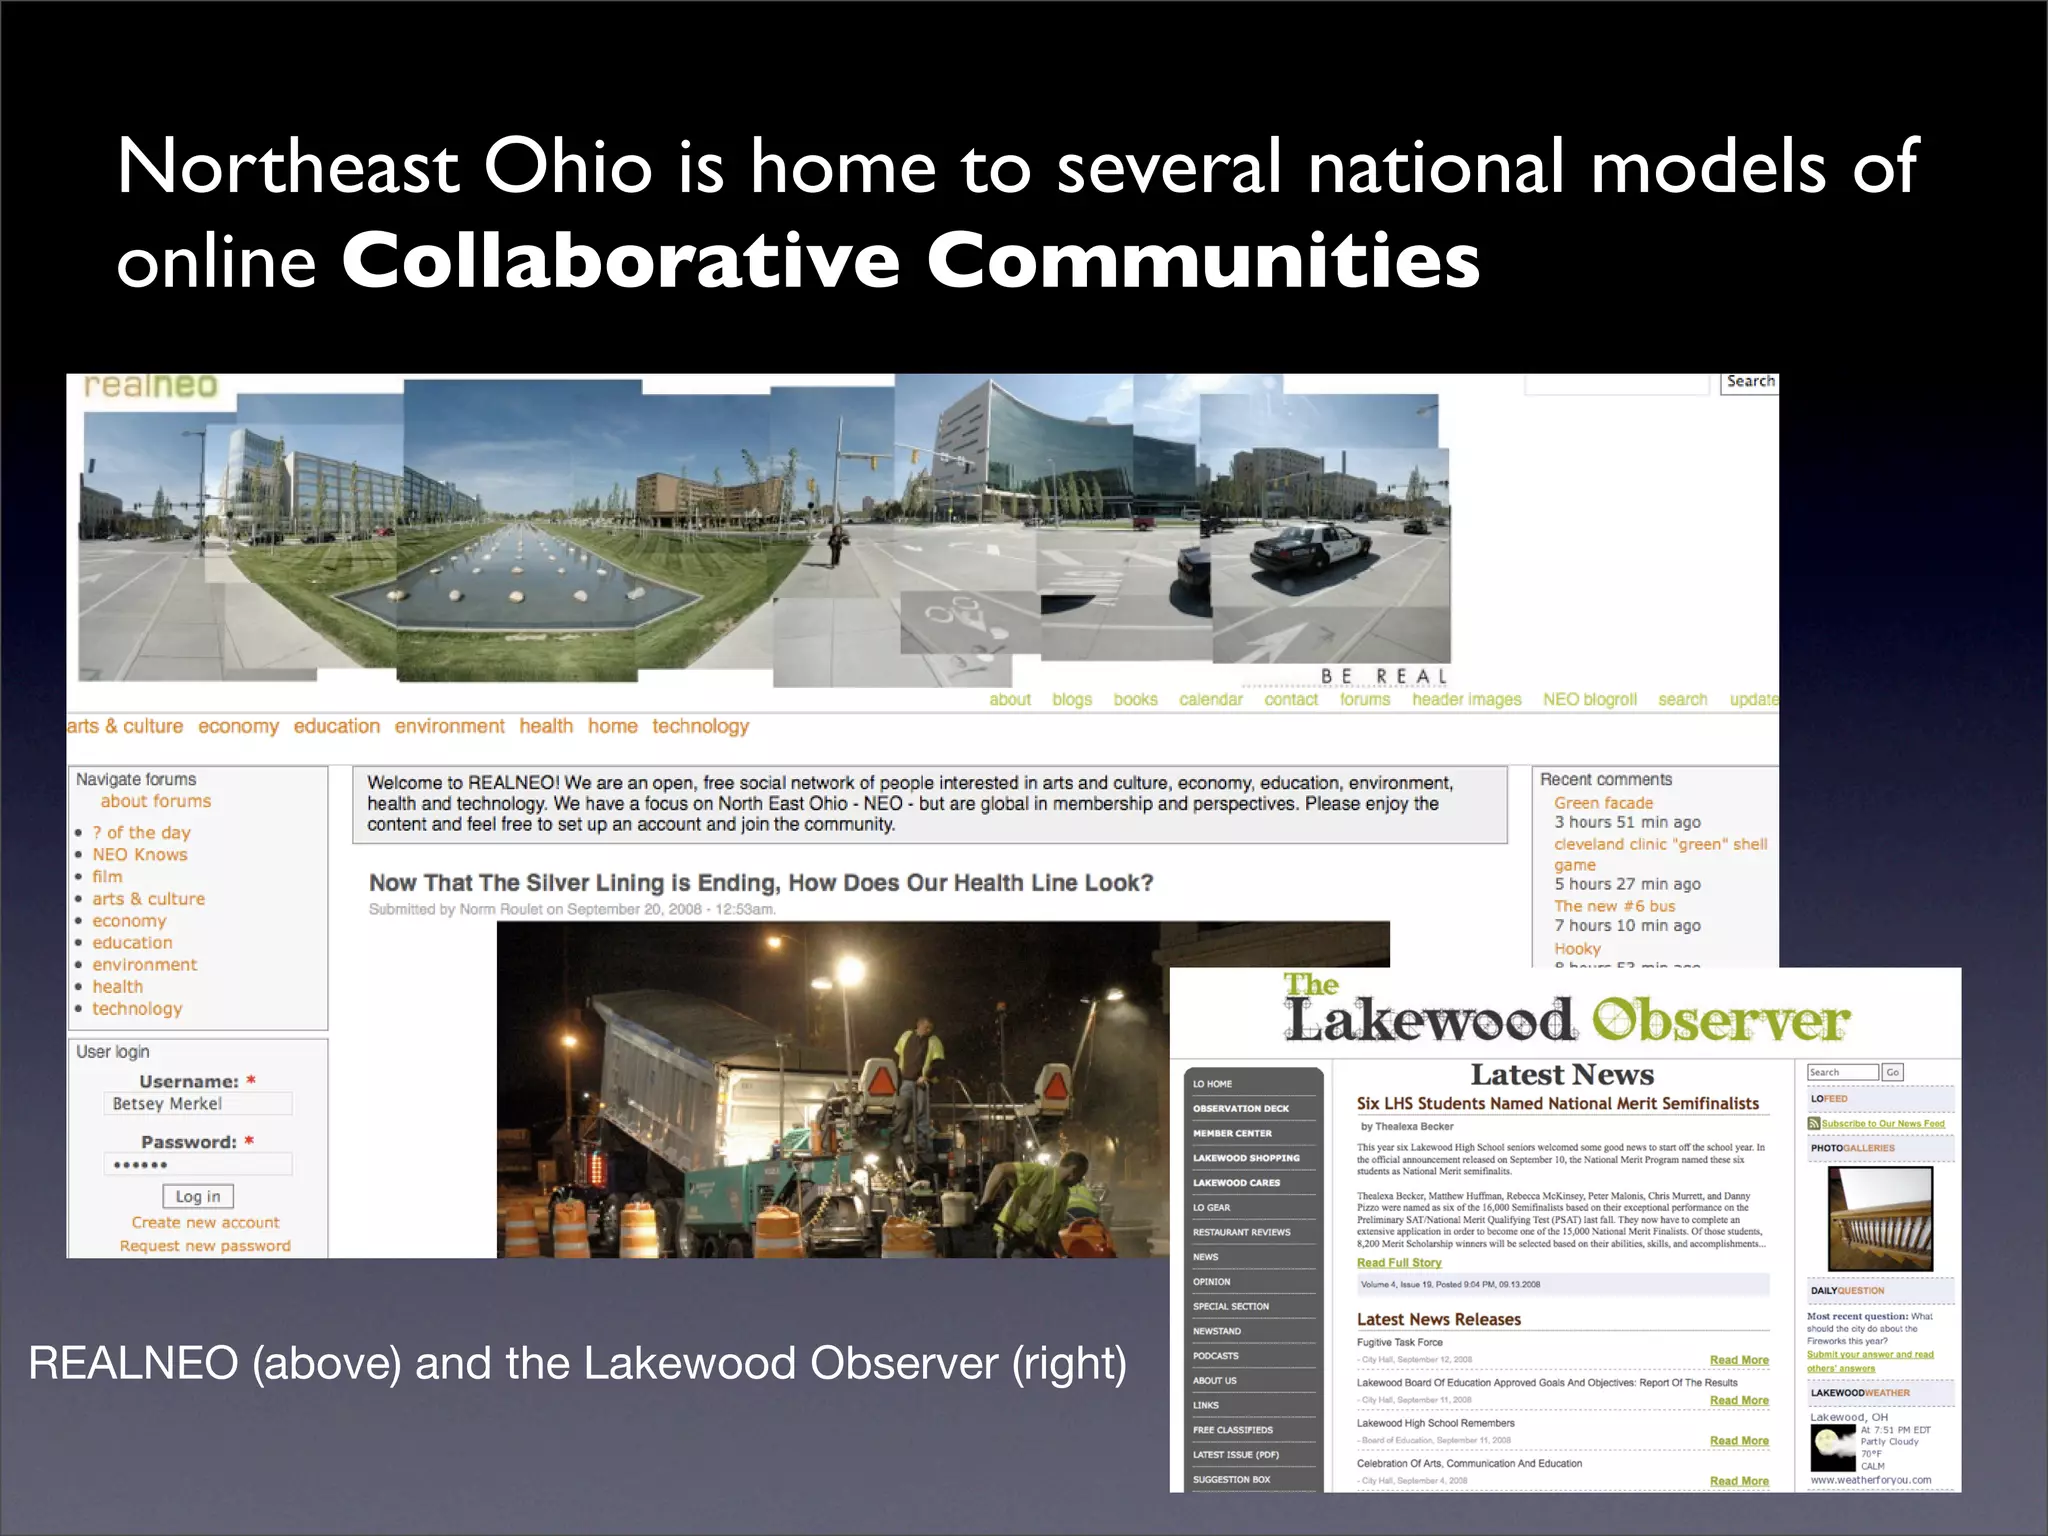Click the REALNEO Search button

pyautogui.click(x=1750, y=382)
